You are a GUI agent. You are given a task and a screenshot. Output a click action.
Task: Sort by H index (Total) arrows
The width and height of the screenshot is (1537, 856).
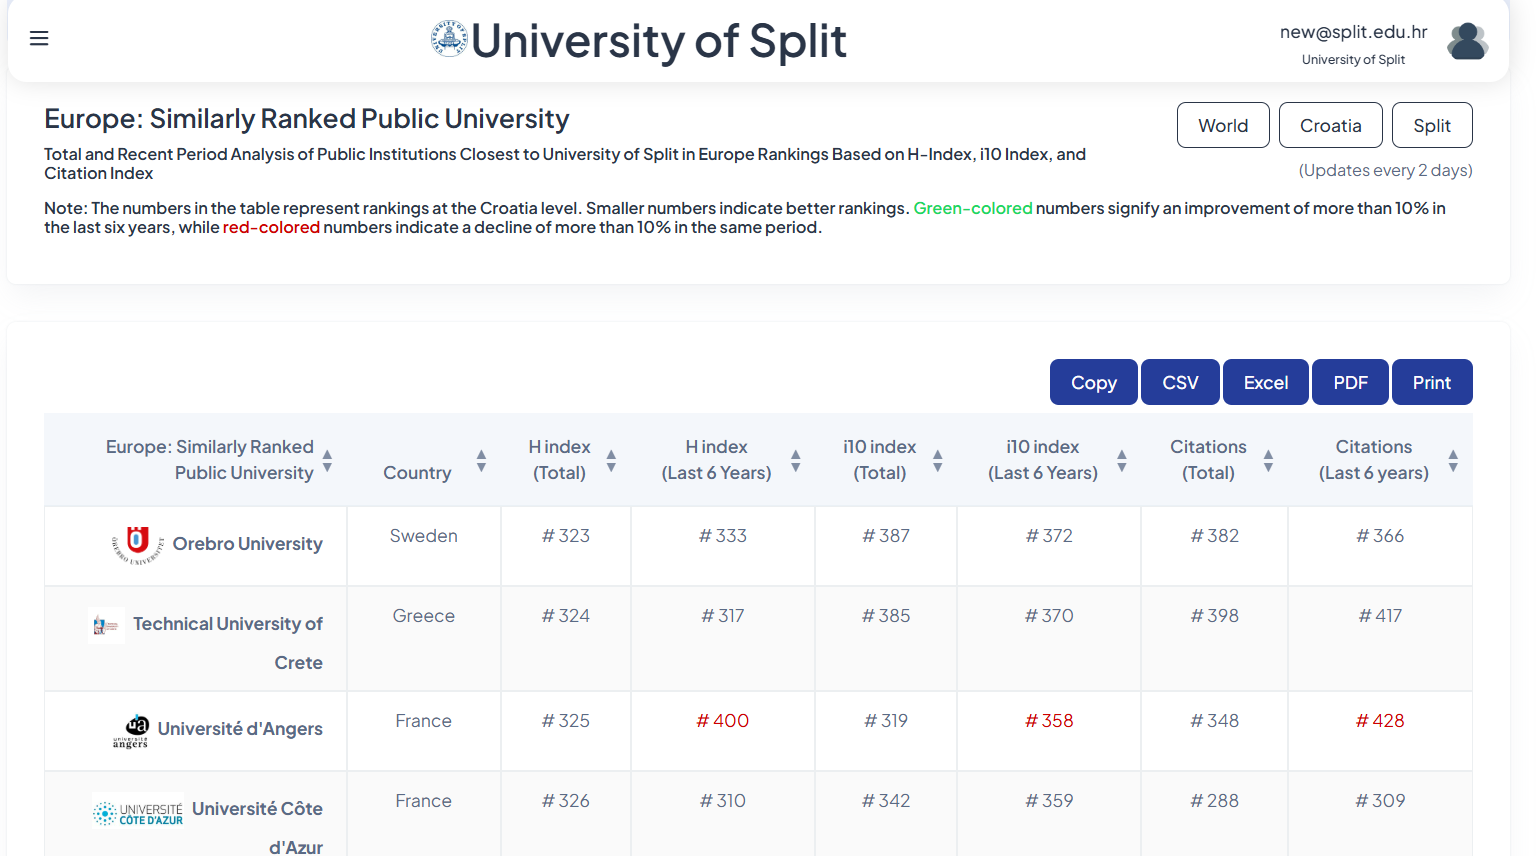tap(611, 460)
